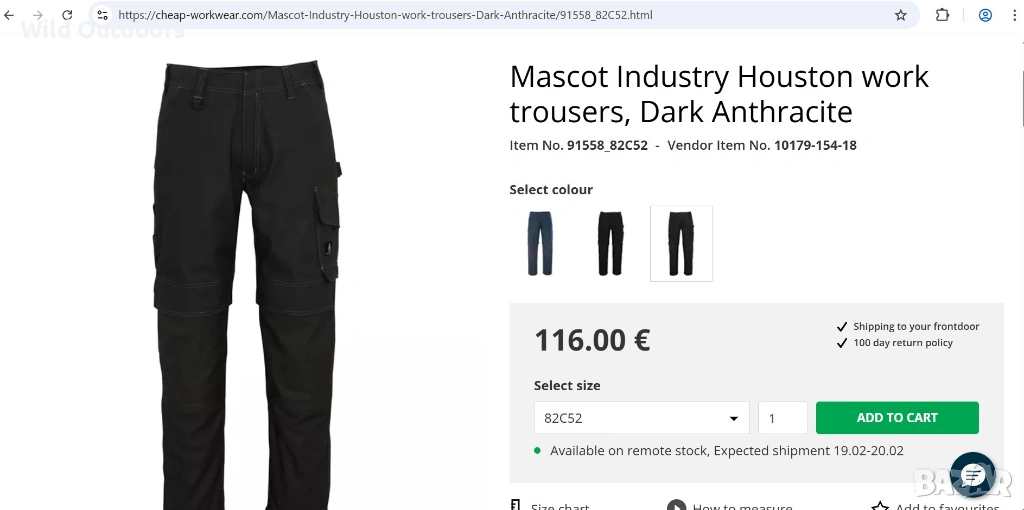The height and width of the screenshot is (510, 1024).
Task: Click the main trousers product image
Action: [248, 280]
